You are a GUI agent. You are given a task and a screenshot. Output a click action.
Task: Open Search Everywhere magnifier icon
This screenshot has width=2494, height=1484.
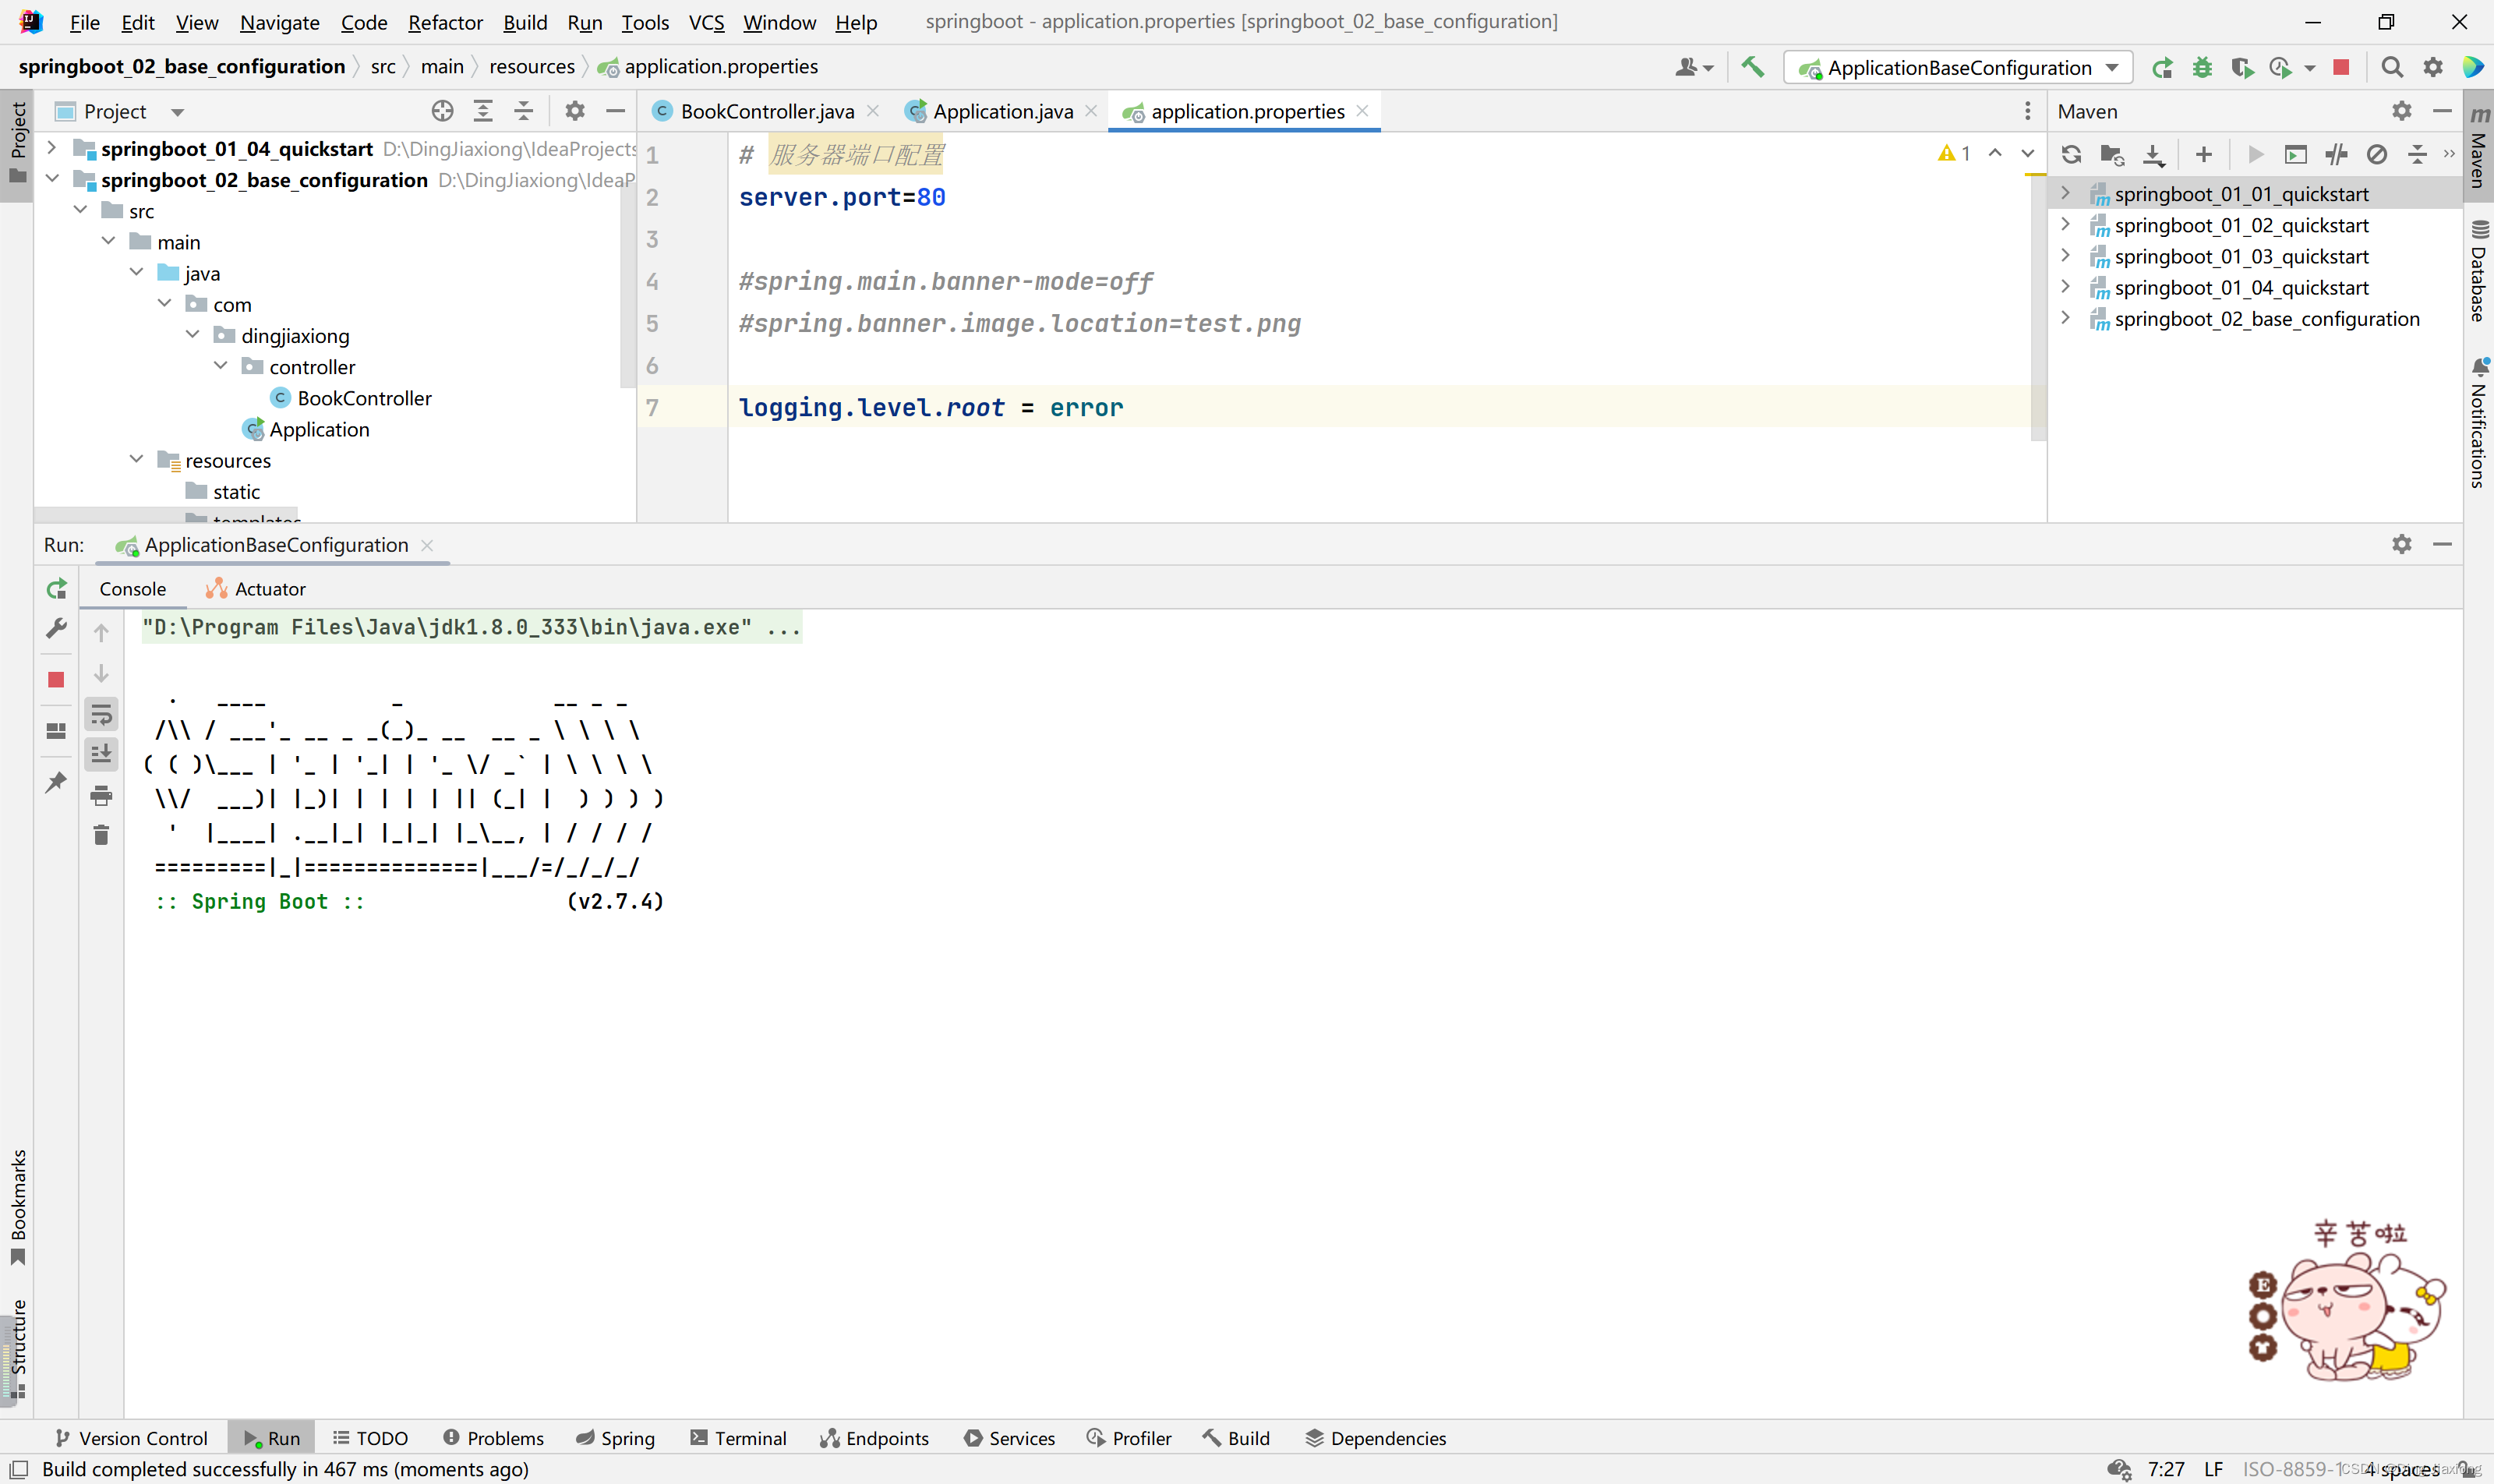pos(2392,67)
